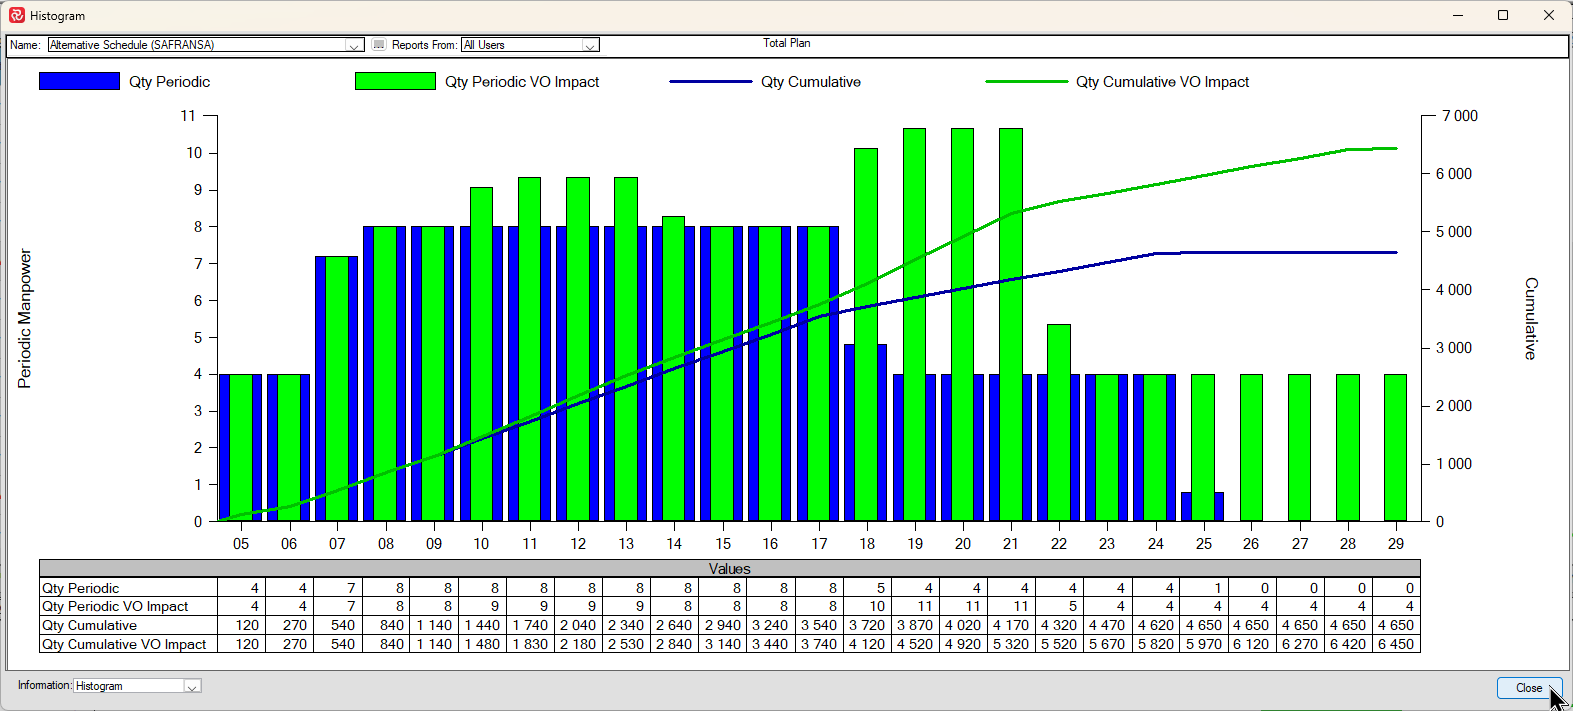The width and height of the screenshot is (1573, 711).
Task: Click the red Histogram app icon in title bar
Action: pos(16,15)
